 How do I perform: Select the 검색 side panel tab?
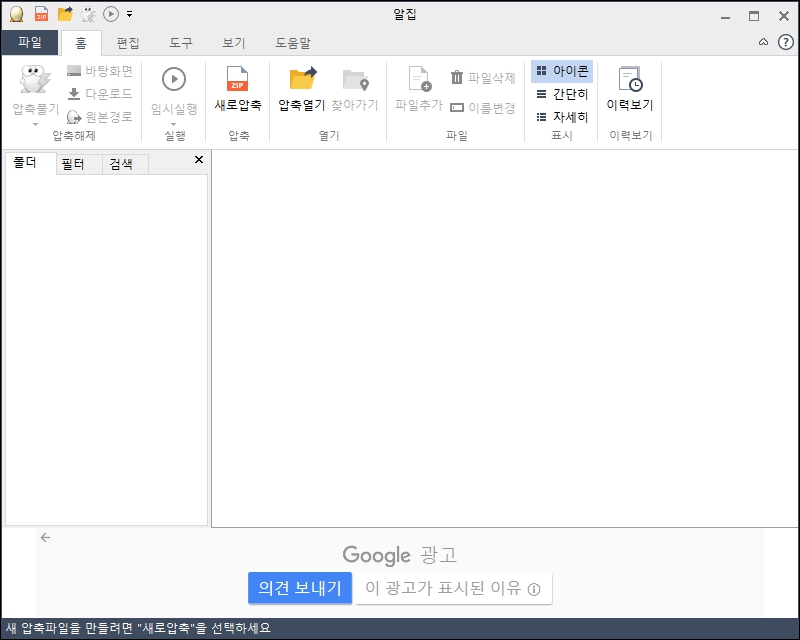click(126, 164)
